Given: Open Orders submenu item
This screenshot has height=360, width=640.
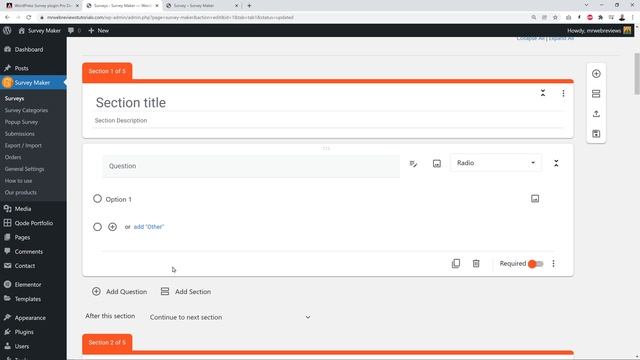Looking at the screenshot, I should click(x=13, y=157).
